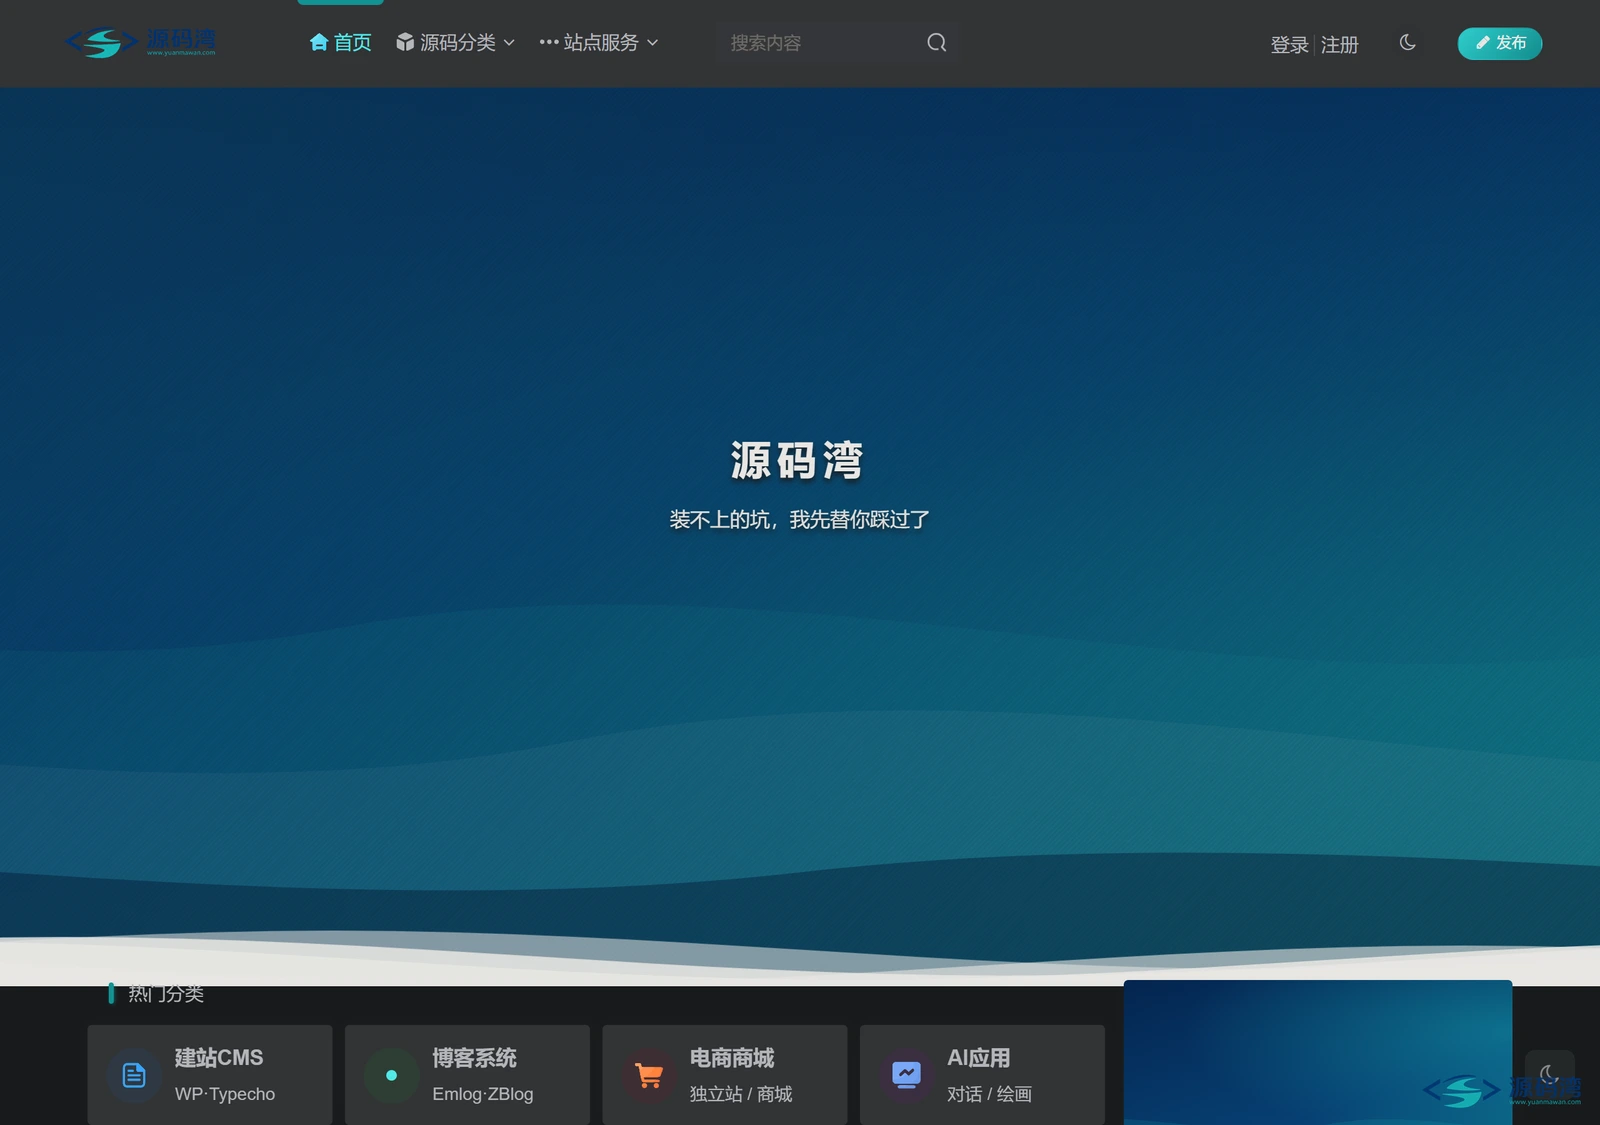Expand the 站点服务 dropdown chevron
The image size is (1600, 1125).
coord(653,43)
